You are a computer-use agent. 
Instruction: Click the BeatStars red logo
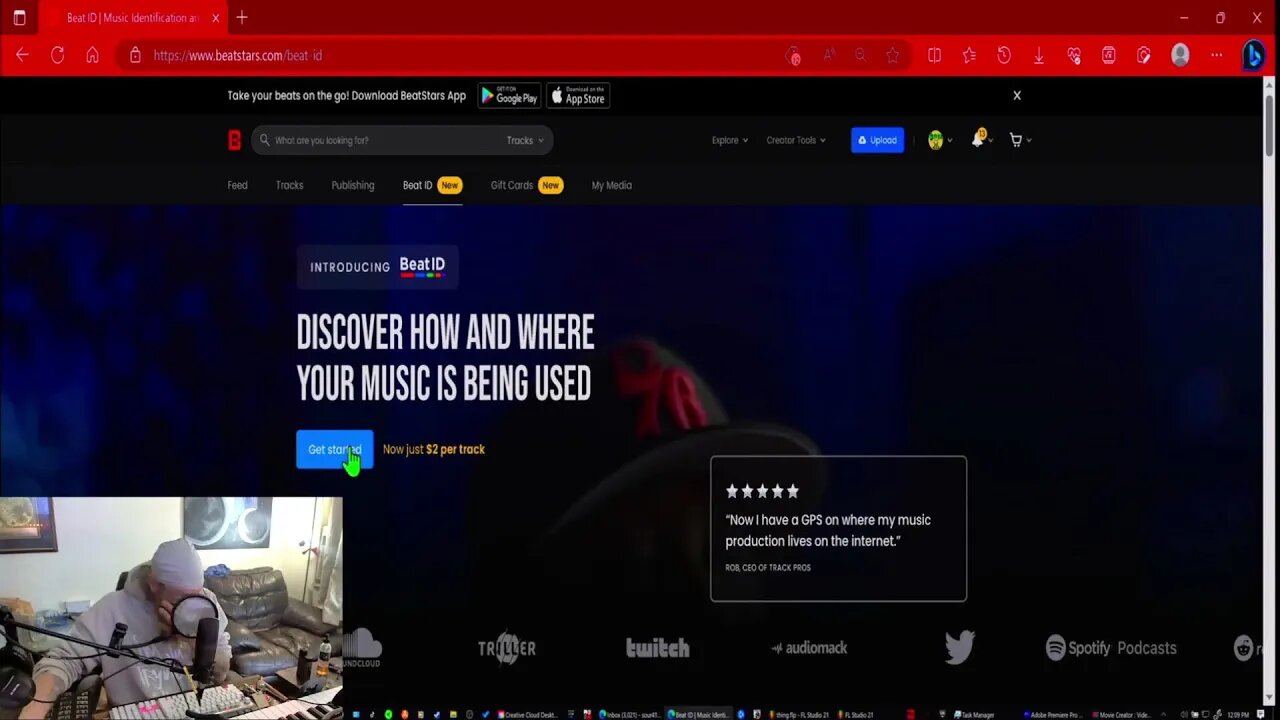[x=234, y=140]
